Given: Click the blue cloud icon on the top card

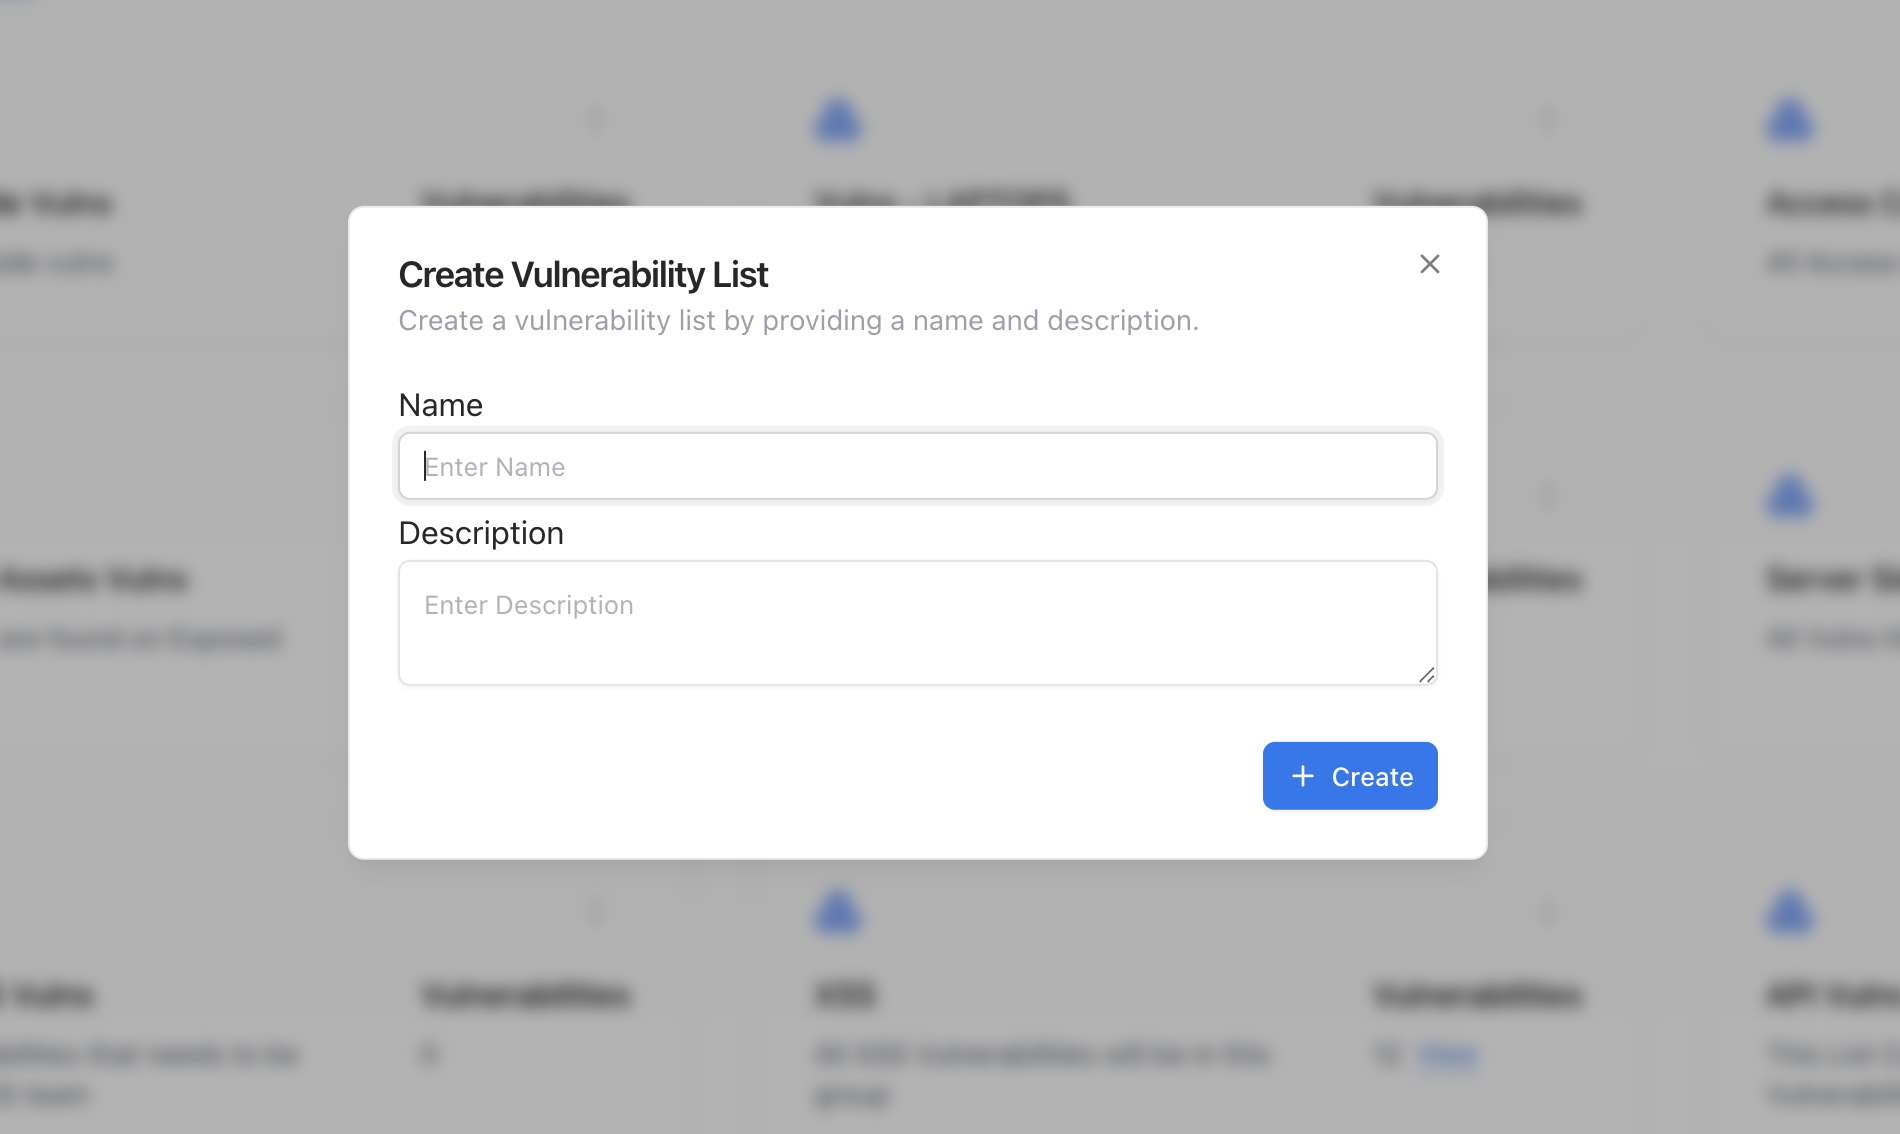Looking at the screenshot, I should [x=839, y=118].
